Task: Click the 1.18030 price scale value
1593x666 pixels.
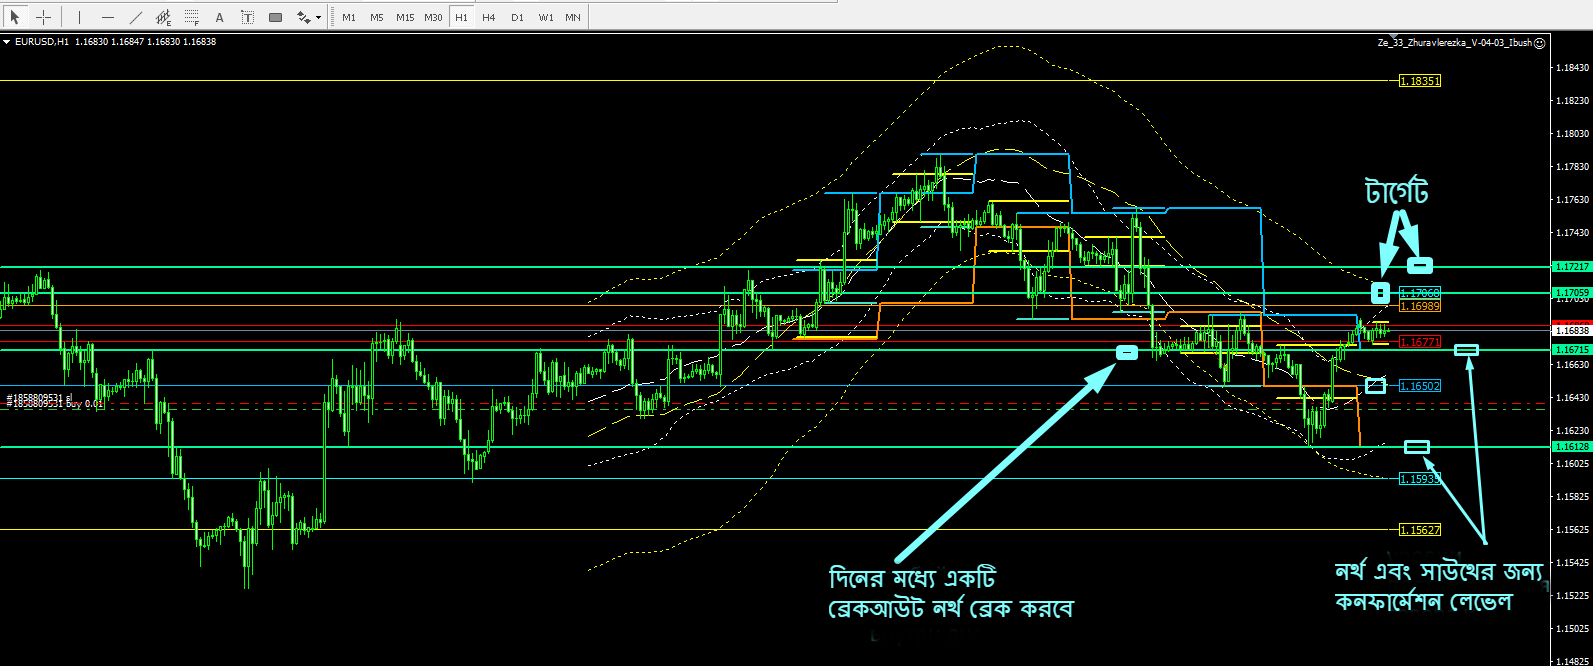Action: [x=1573, y=133]
